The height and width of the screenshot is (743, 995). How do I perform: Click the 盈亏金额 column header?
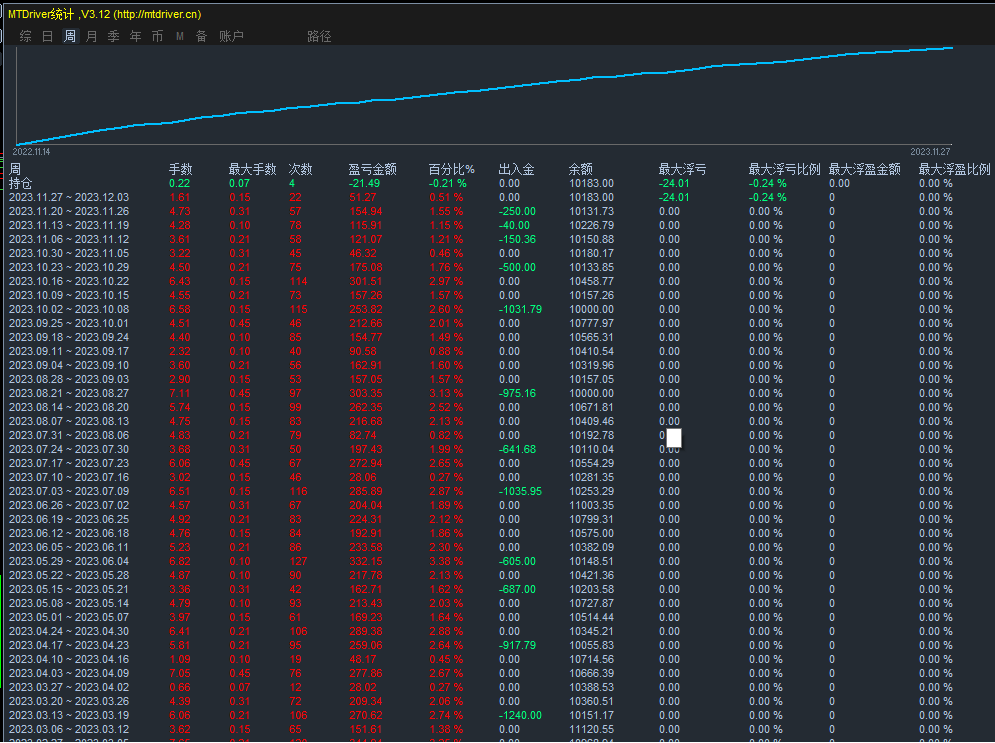[372, 170]
